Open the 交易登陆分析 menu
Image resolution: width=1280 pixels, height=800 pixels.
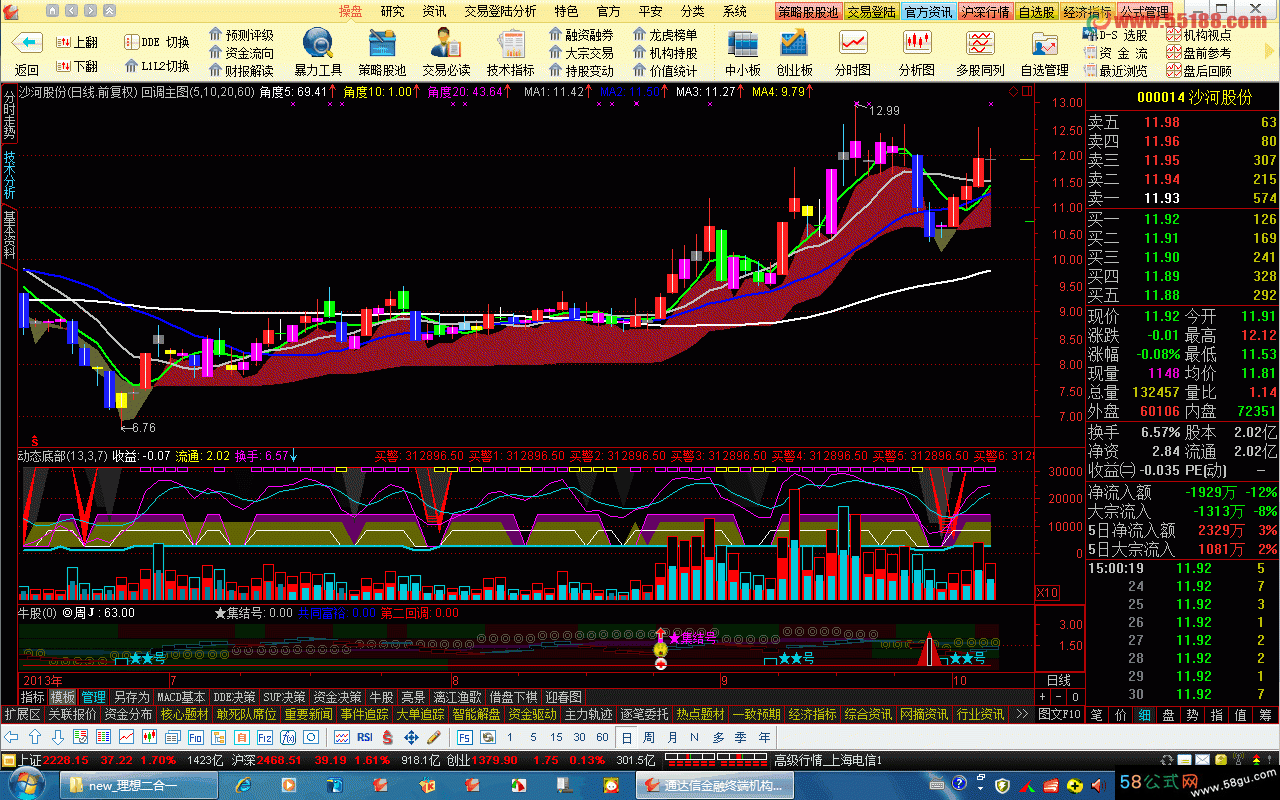click(500, 11)
